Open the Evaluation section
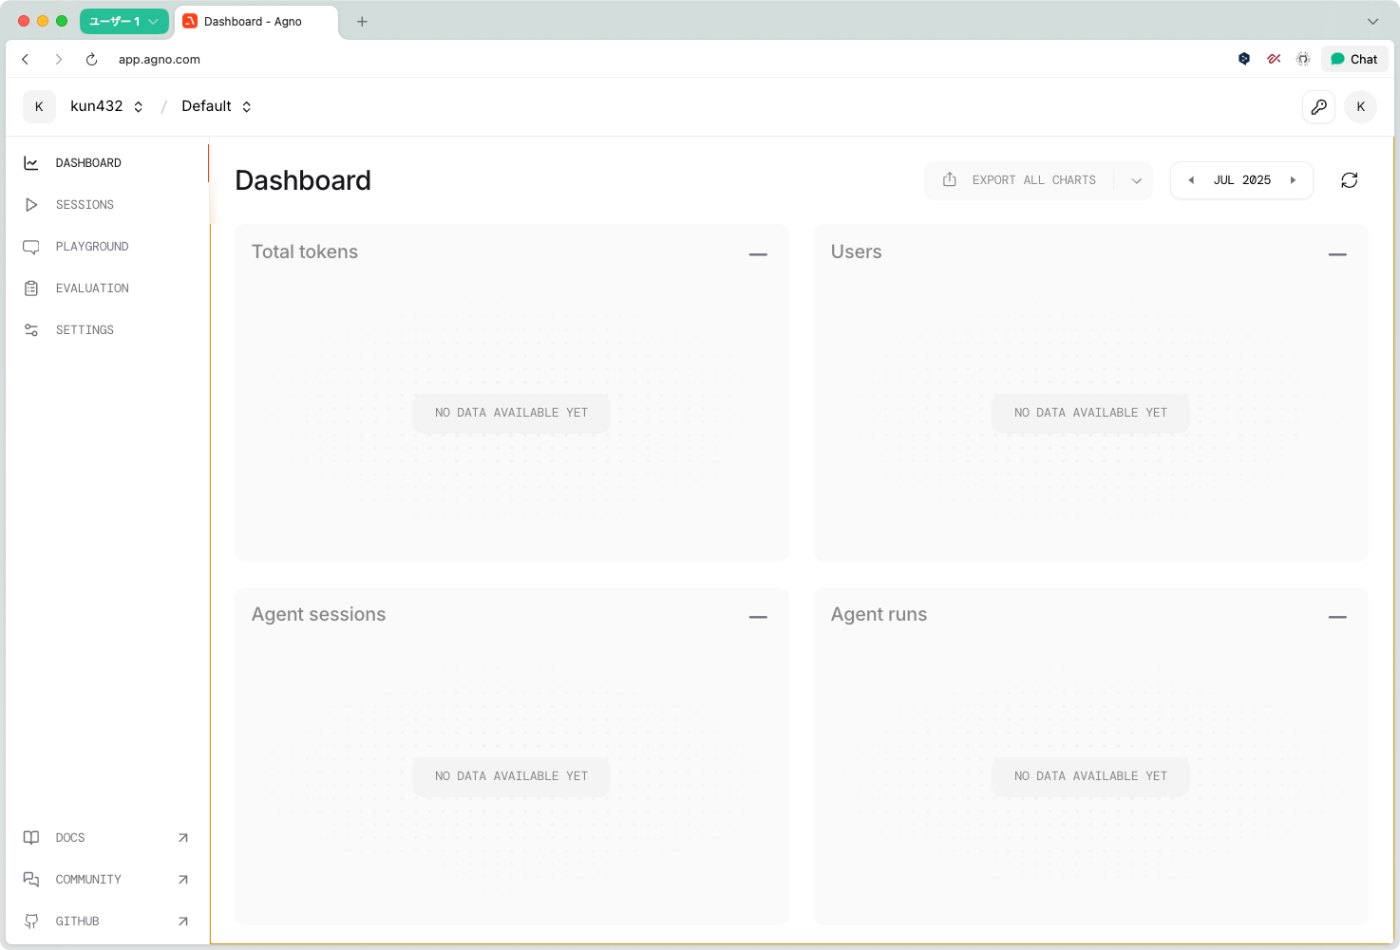 point(106,288)
